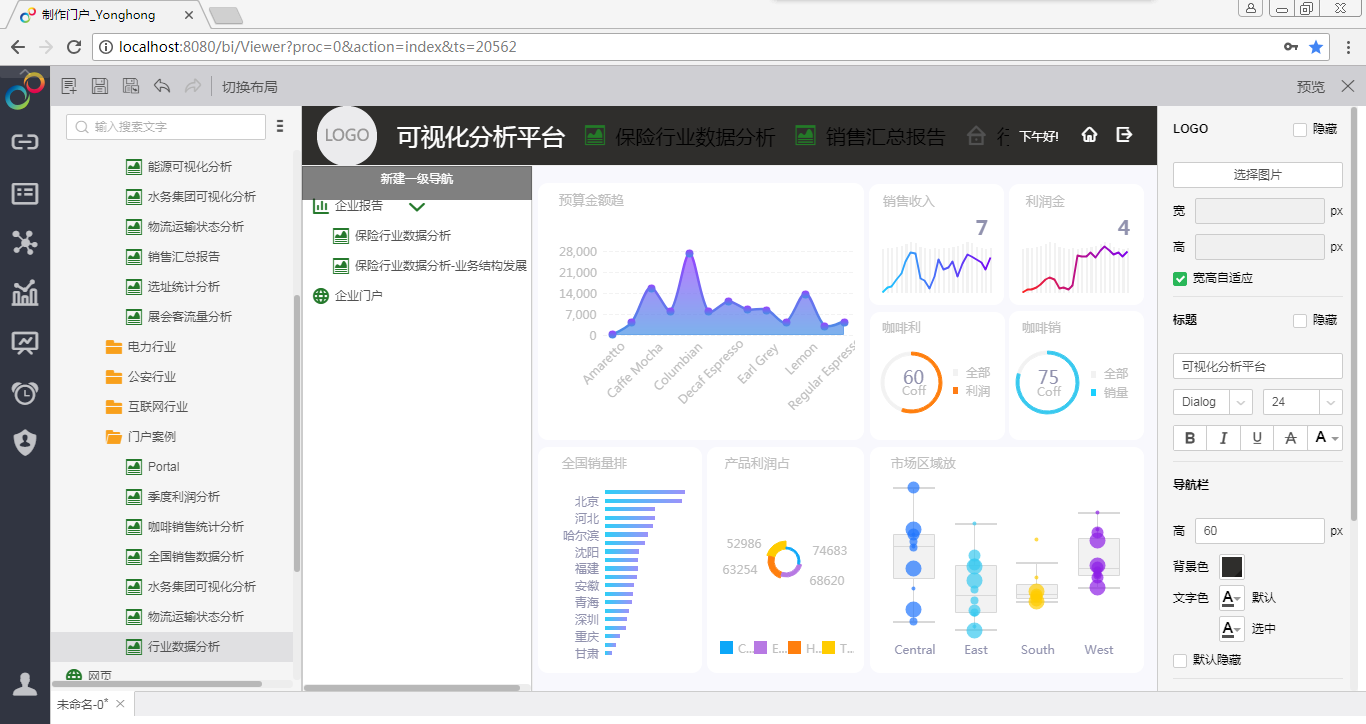Viewport: 1366px width, 724px height.
Task: Collapse the 企业报告 navigation chevron
Action: click(417, 207)
